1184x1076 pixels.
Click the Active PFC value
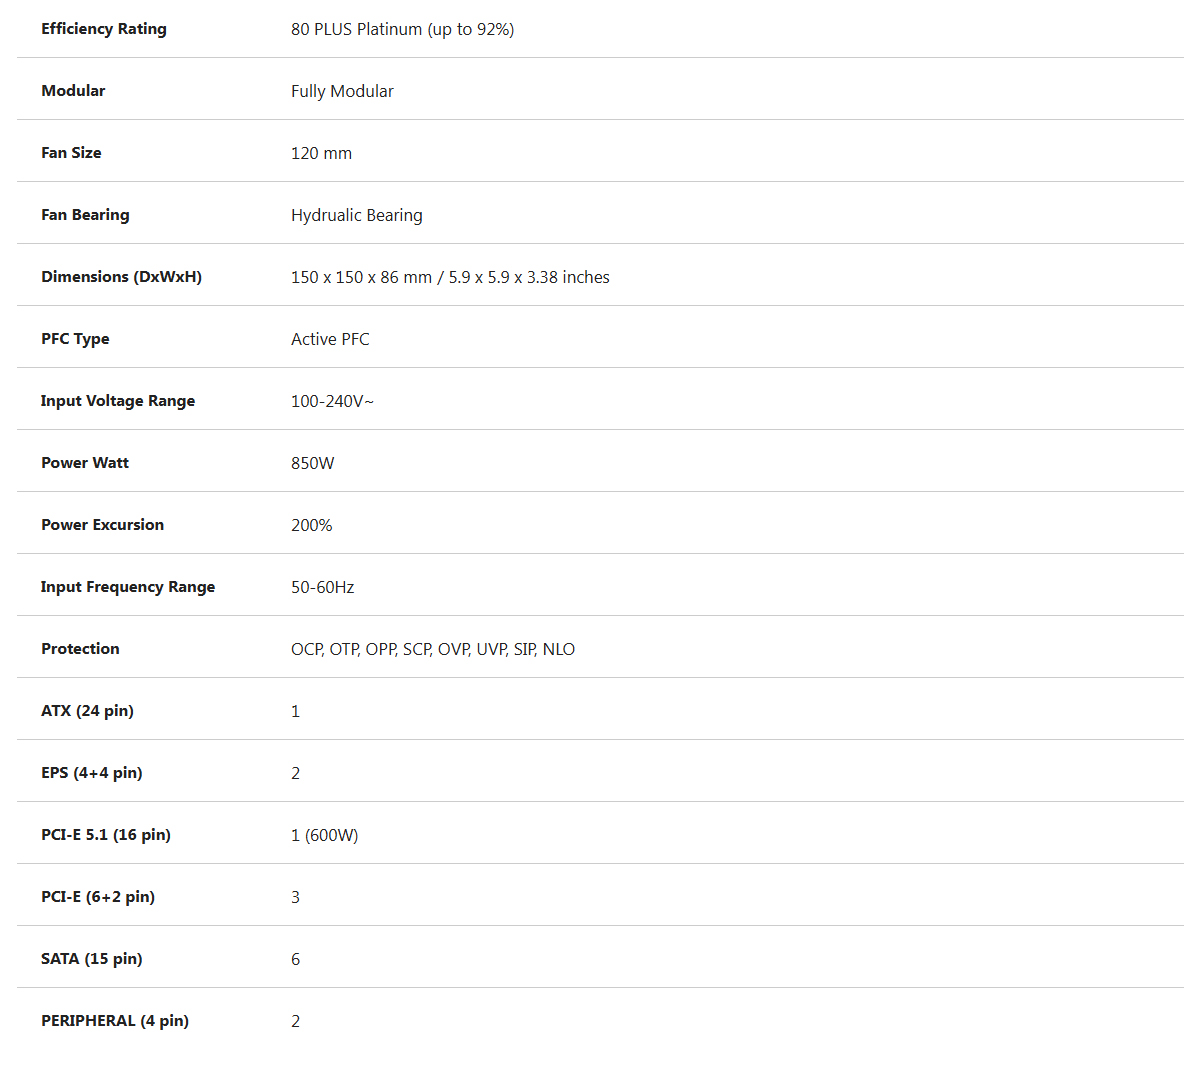tap(330, 339)
